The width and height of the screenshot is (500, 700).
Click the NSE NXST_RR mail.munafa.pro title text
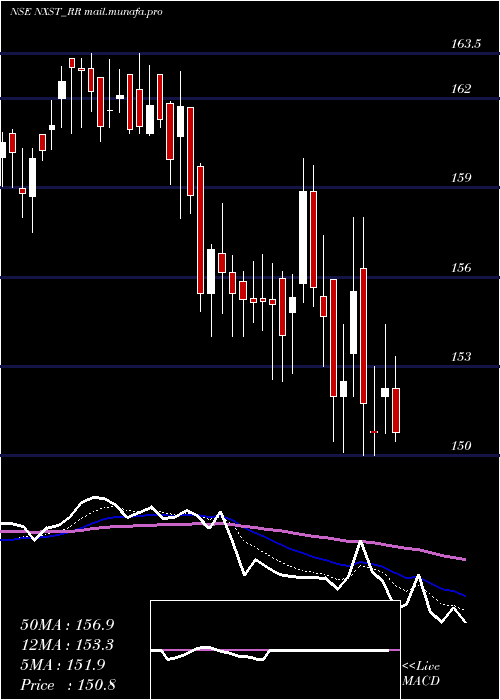(x=86, y=12)
